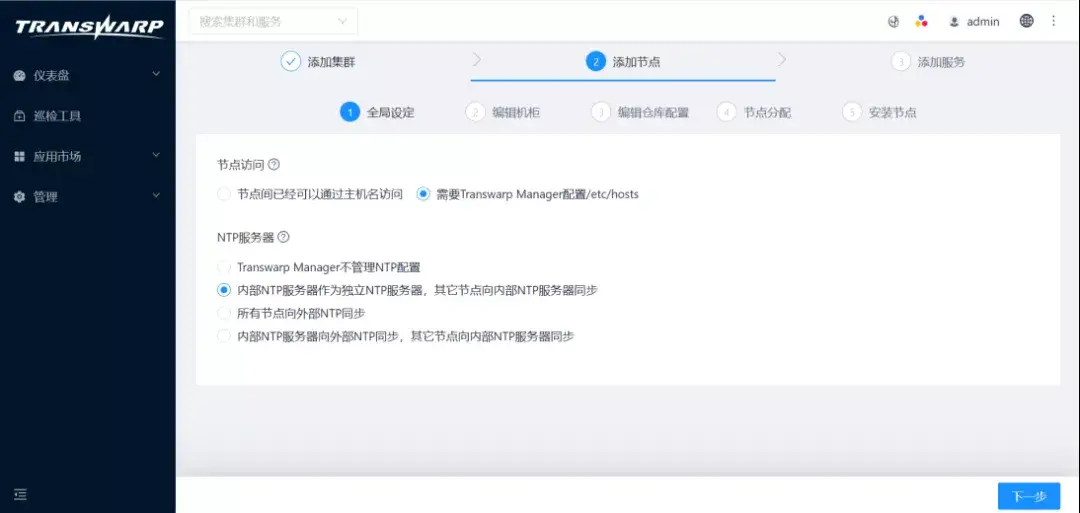Image resolution: width=1080 pixels, height=513 pixels.
Task: Click sub-step 3 circle for 编辑仓库配置
Action: 601,112
